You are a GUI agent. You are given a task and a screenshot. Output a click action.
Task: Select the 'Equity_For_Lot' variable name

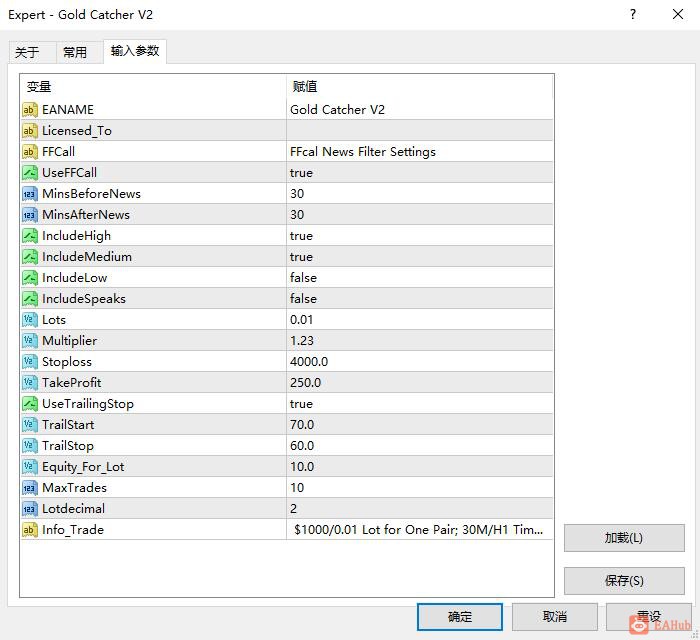[x=83, y=467]
